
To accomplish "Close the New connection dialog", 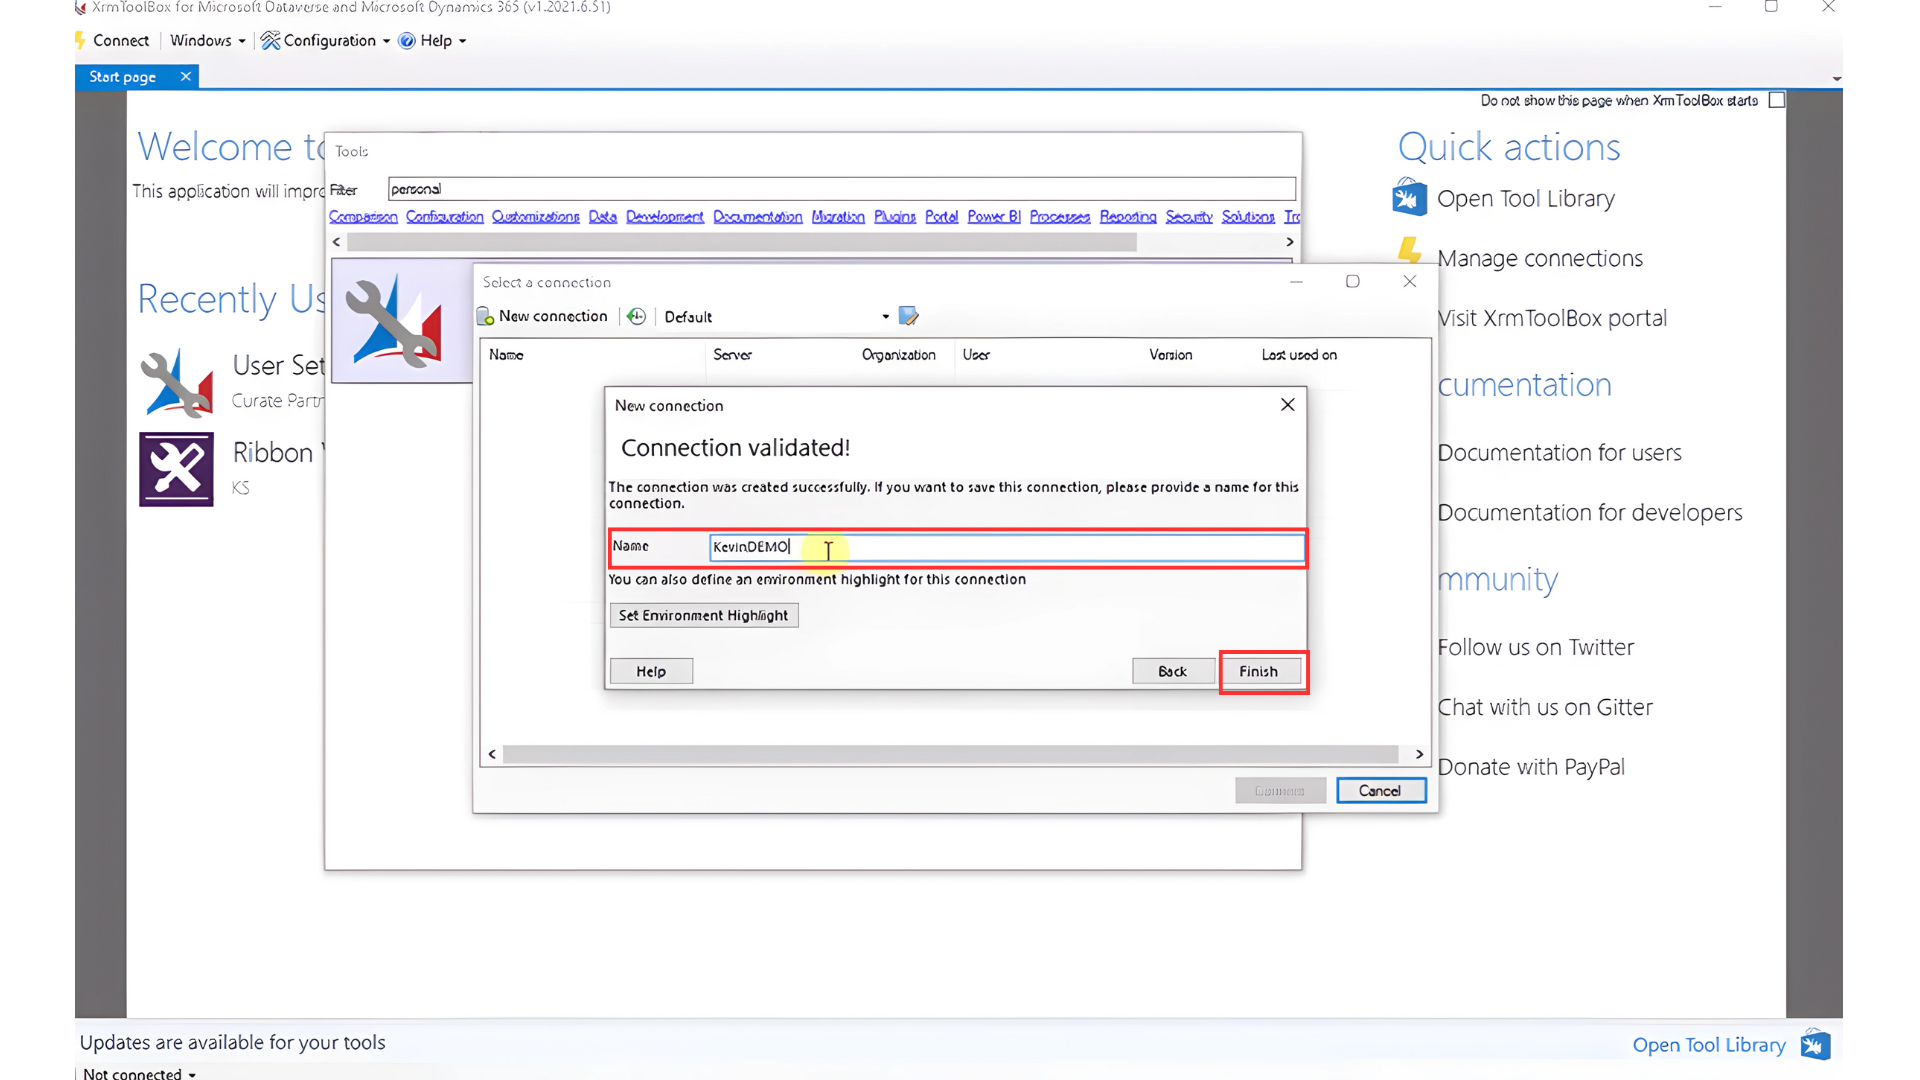I will [1287, 405].
